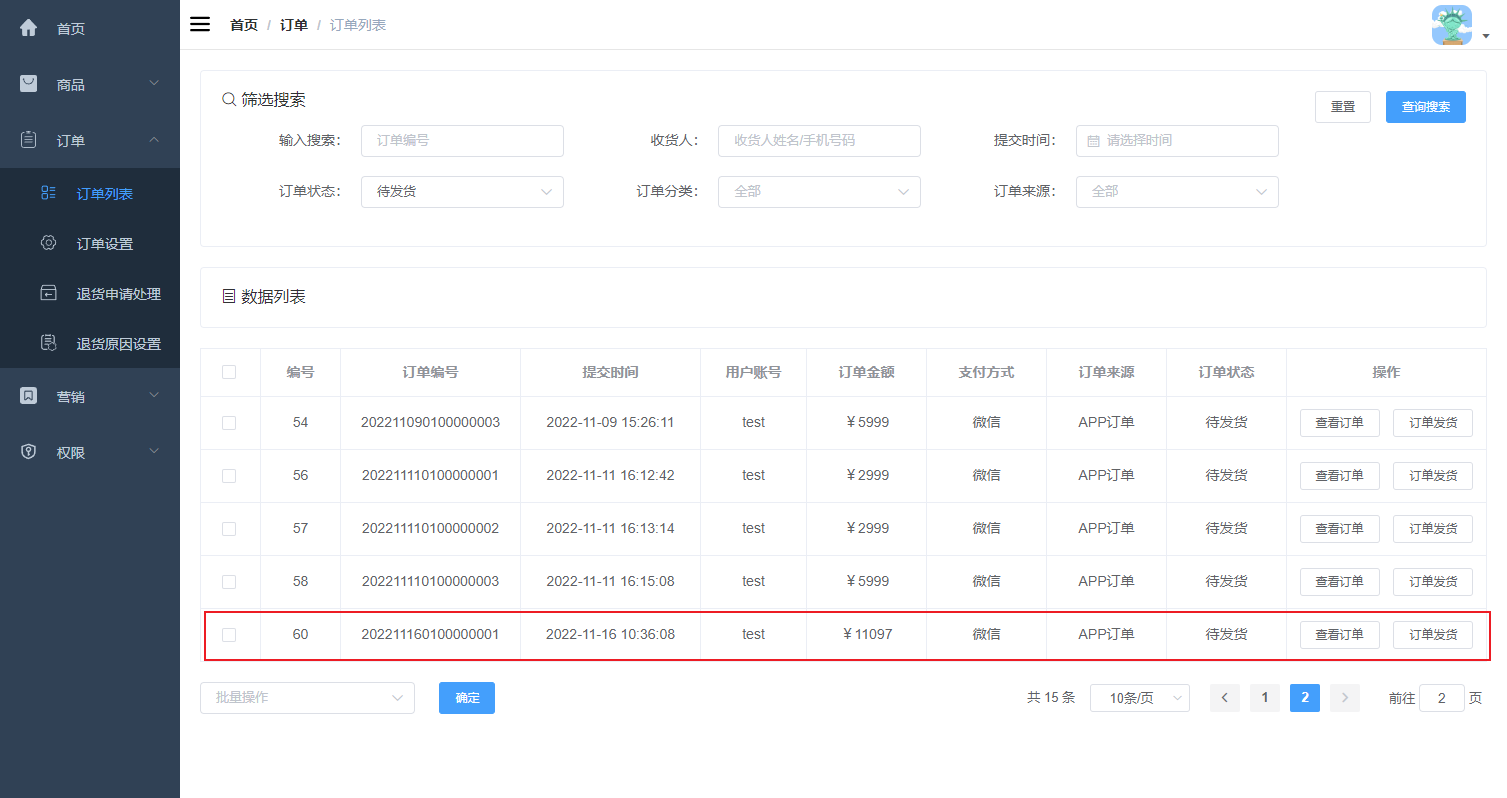Focus the 收货人姓名/手机号码 input field
Image resolution: width=1507 pixels, height=798 pixels.
tap(819, 141)
